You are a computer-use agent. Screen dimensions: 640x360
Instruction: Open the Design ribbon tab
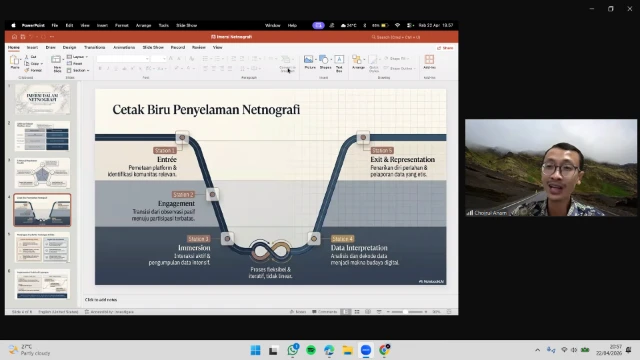pyautogui.click(x=69, y=48)
